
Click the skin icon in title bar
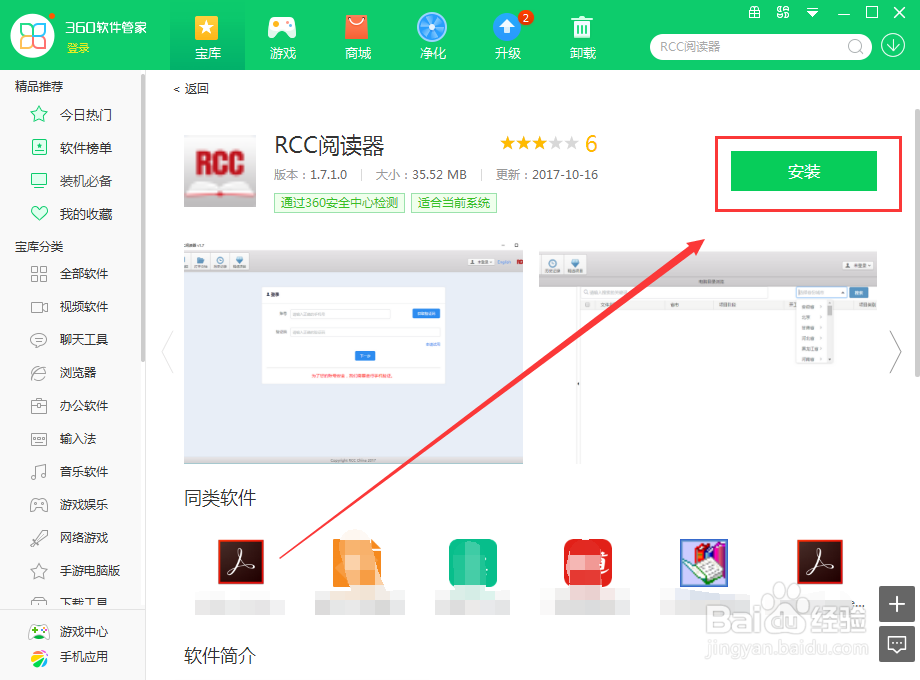[x=783, y=12]
